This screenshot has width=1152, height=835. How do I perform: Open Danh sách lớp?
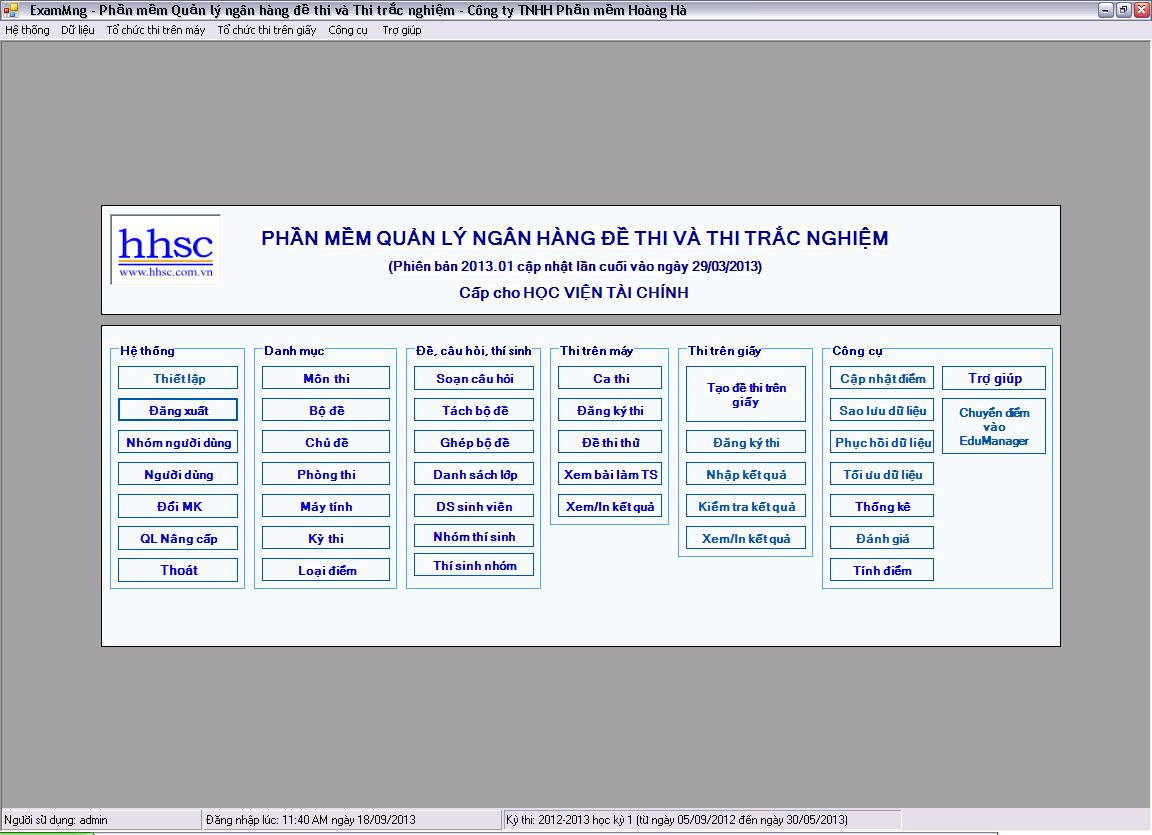tap(474, 474)
